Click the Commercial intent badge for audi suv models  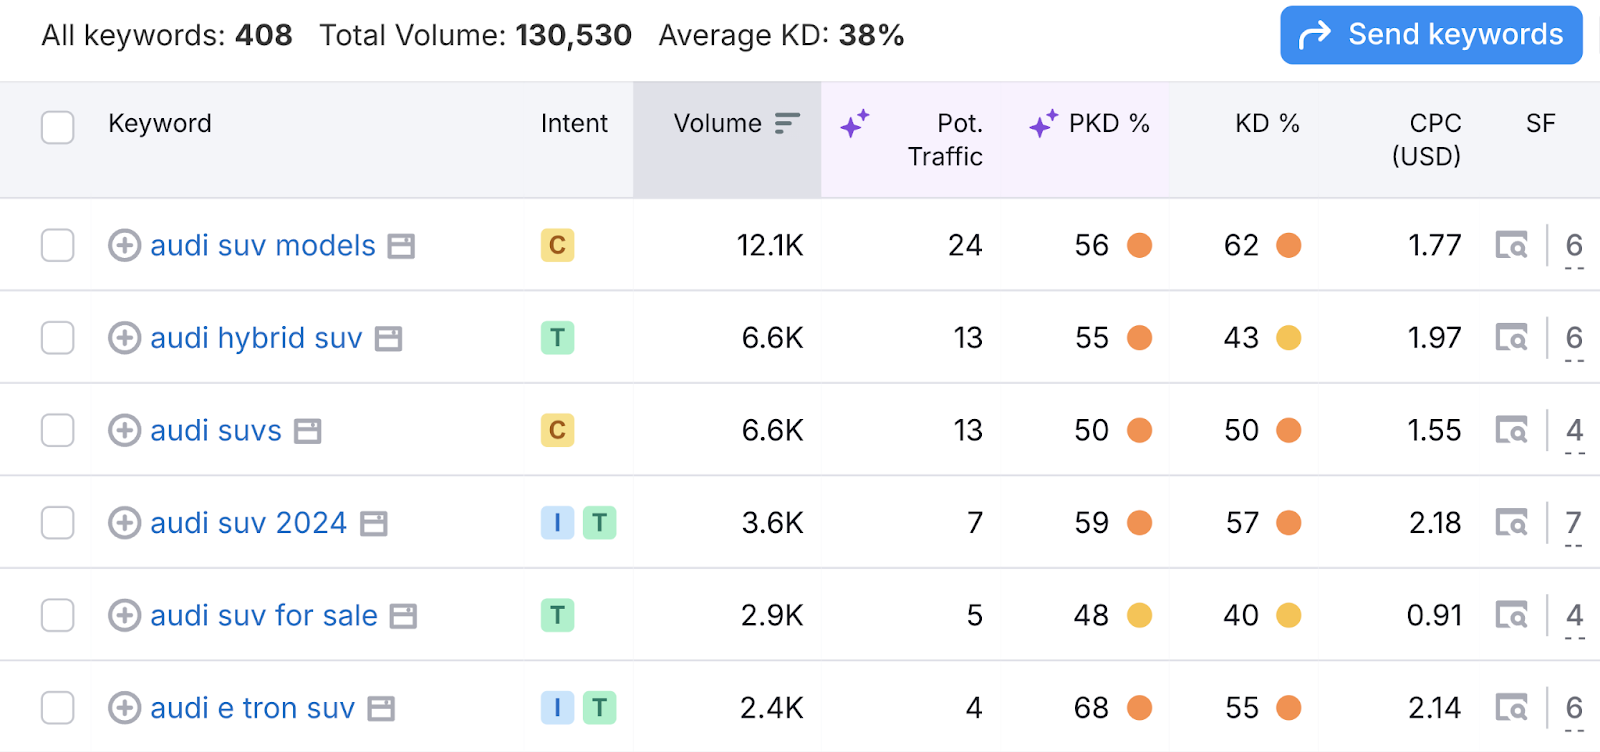click(557, 245)
